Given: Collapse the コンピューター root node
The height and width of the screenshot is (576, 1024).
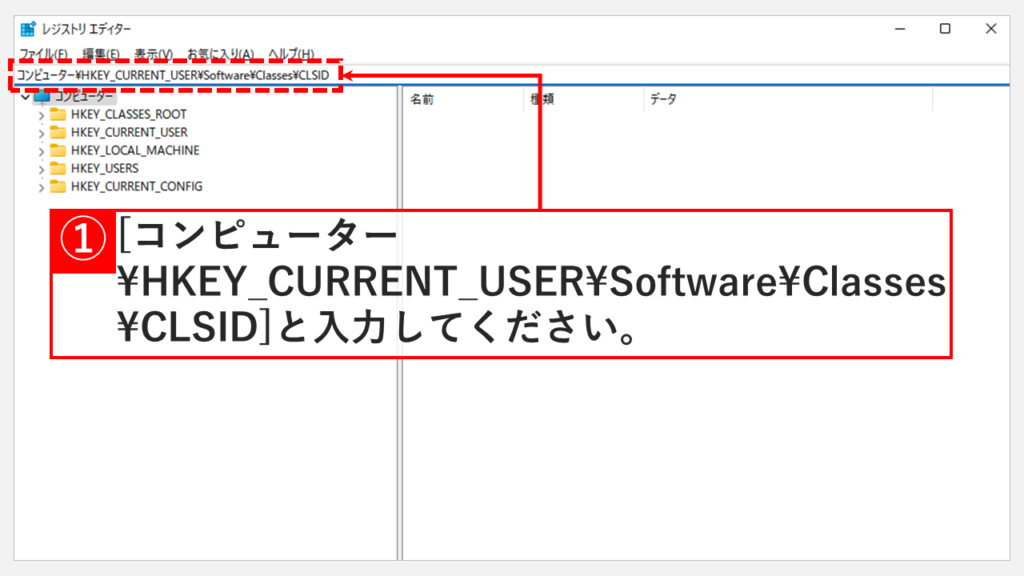Looking at the screenshot, I should [25, 97].
